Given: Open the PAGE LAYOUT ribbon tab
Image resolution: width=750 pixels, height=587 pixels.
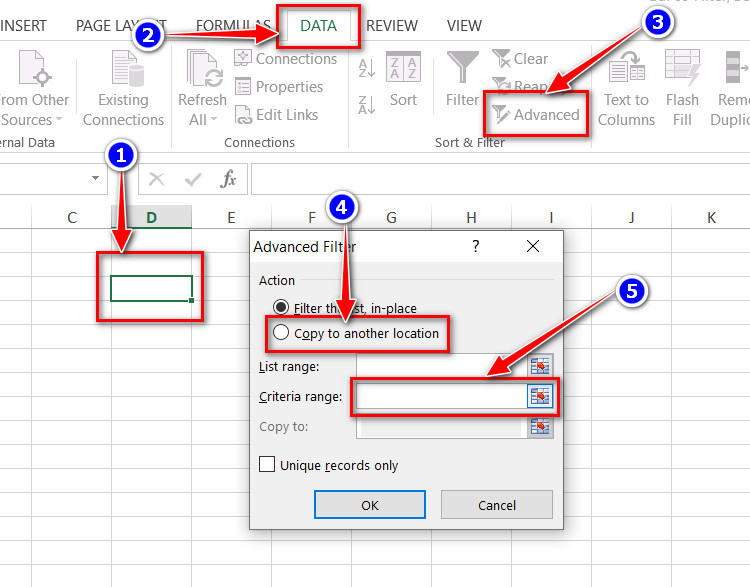Looking at the screenshot, I should [x=121, y=26].
